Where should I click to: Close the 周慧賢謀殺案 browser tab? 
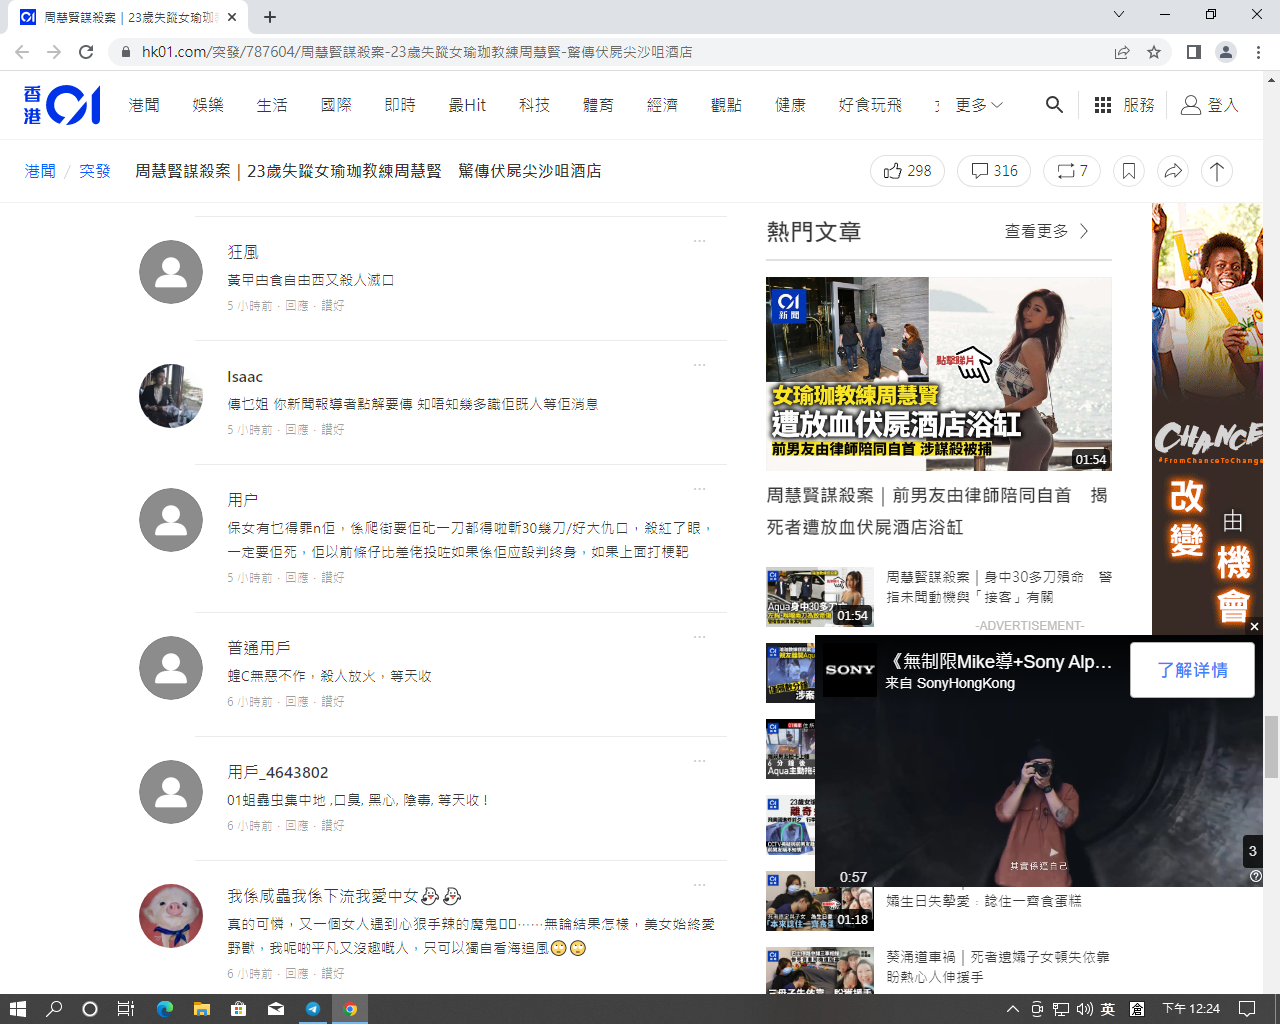[x=232, y=17]
